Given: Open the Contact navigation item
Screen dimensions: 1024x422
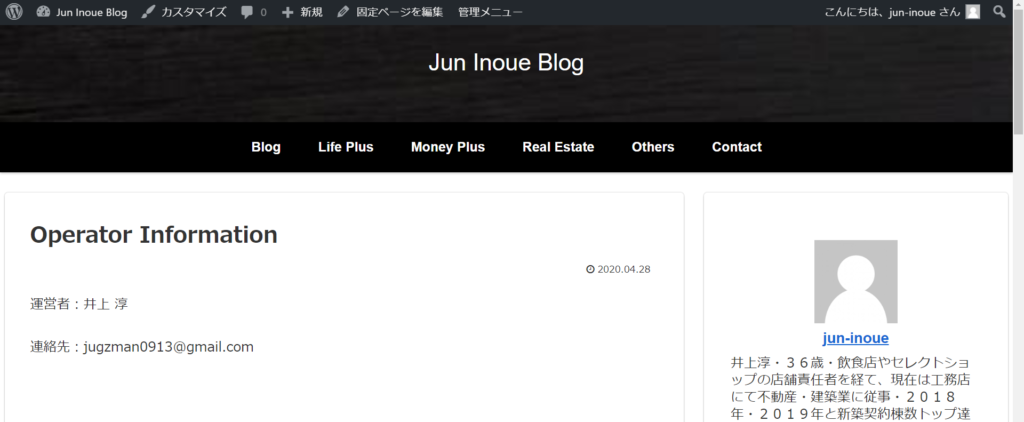Looking at the screenshot, I should click(737, 147).
